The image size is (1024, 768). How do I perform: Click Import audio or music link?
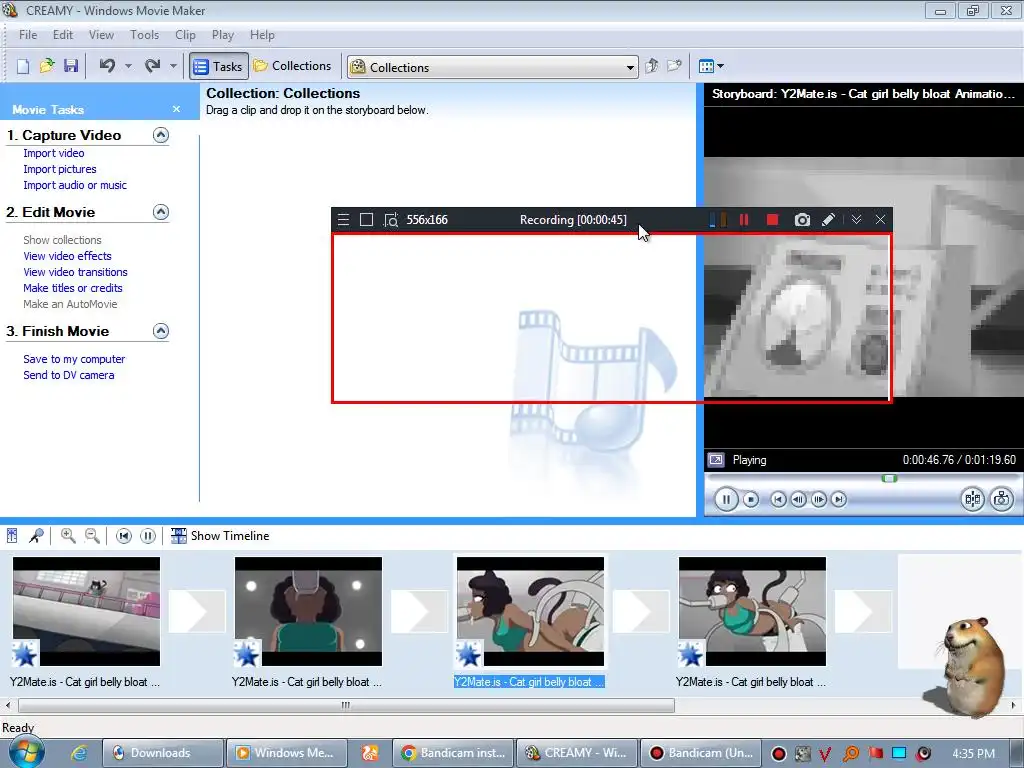75,185
